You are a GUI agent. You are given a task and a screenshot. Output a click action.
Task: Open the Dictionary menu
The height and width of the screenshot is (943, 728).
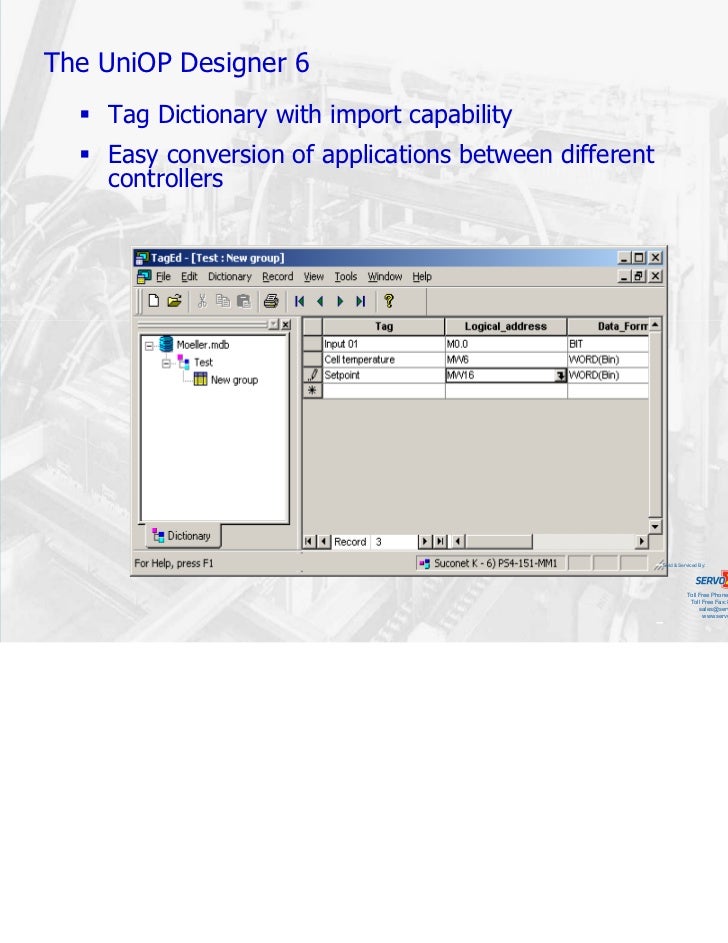[x=230, y=277]
